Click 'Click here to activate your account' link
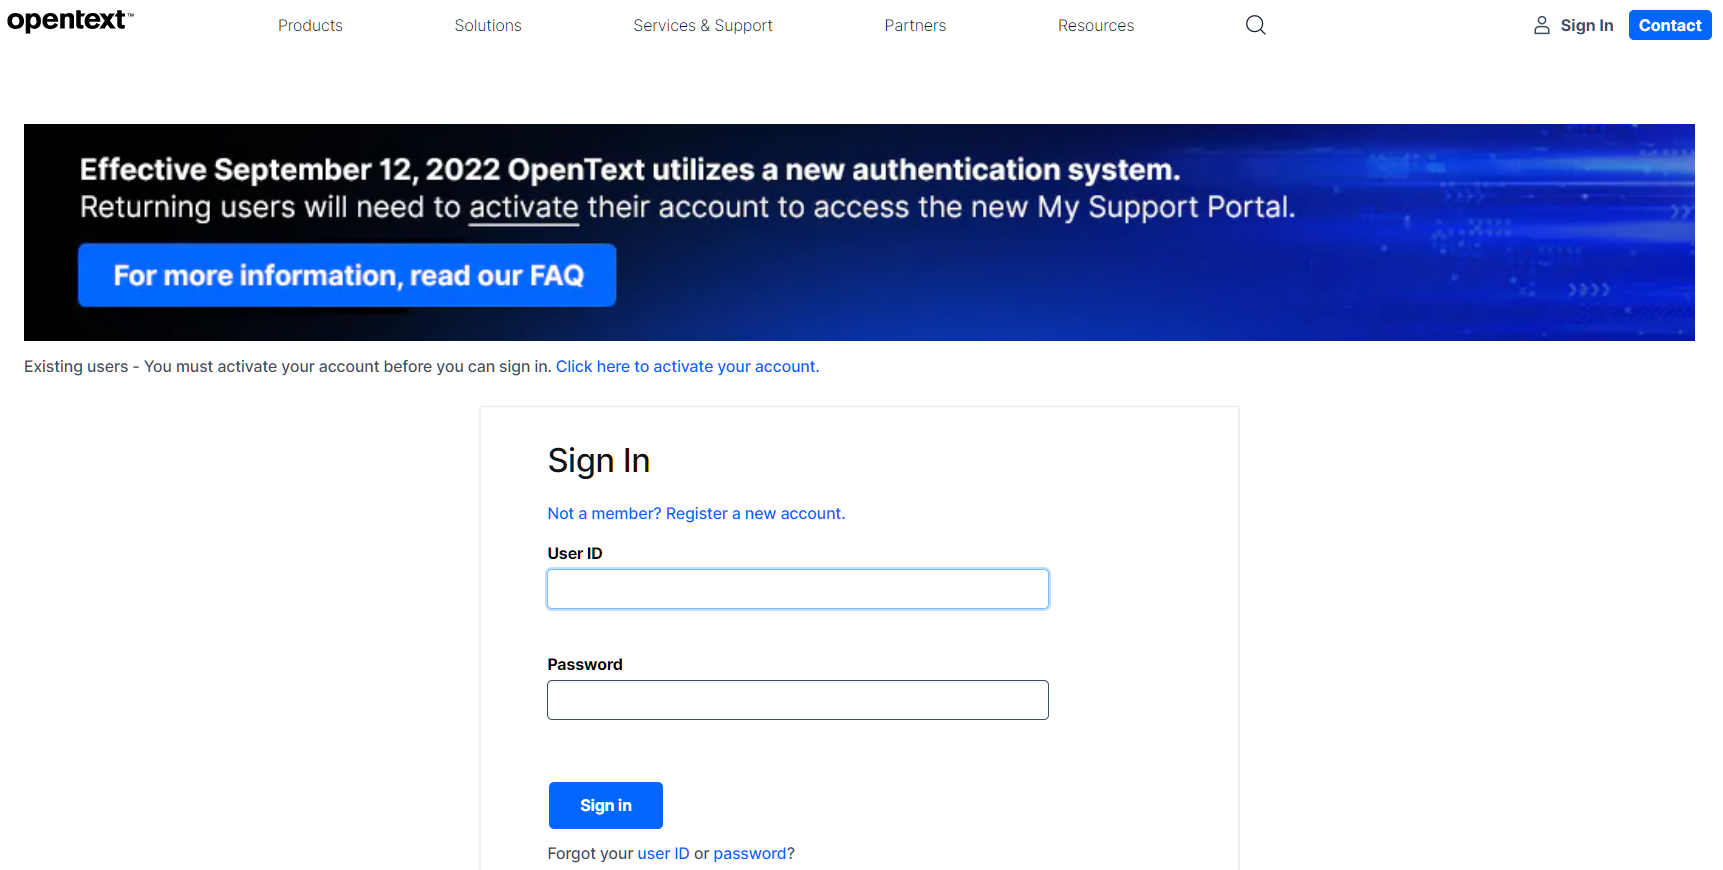Viewport: 1723px width, 870px height. (x=687, y=367)
